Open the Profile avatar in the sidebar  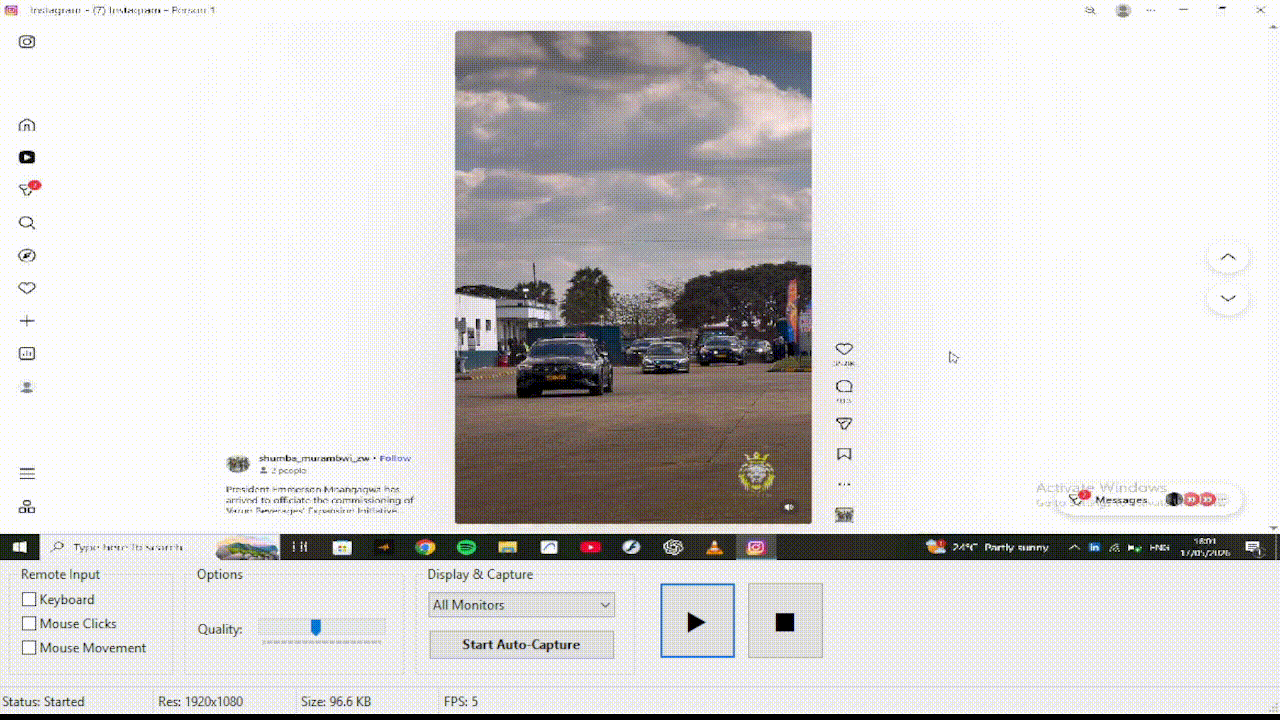point(27,387)
